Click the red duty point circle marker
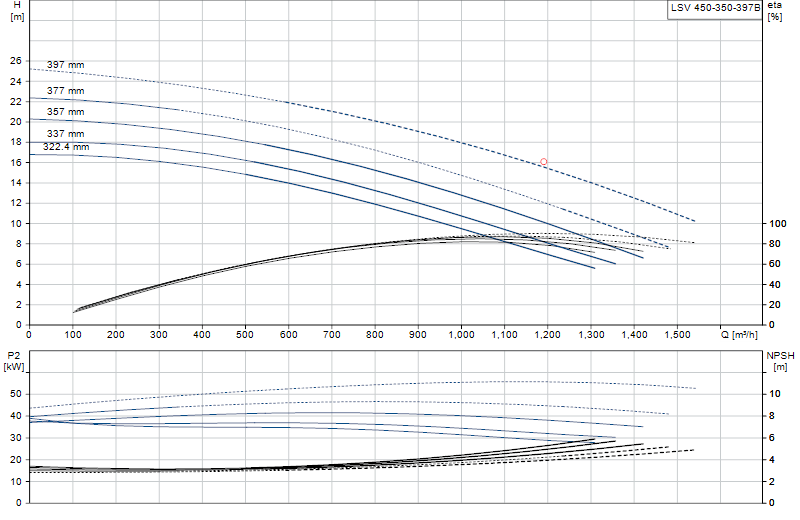 (543, 162)
